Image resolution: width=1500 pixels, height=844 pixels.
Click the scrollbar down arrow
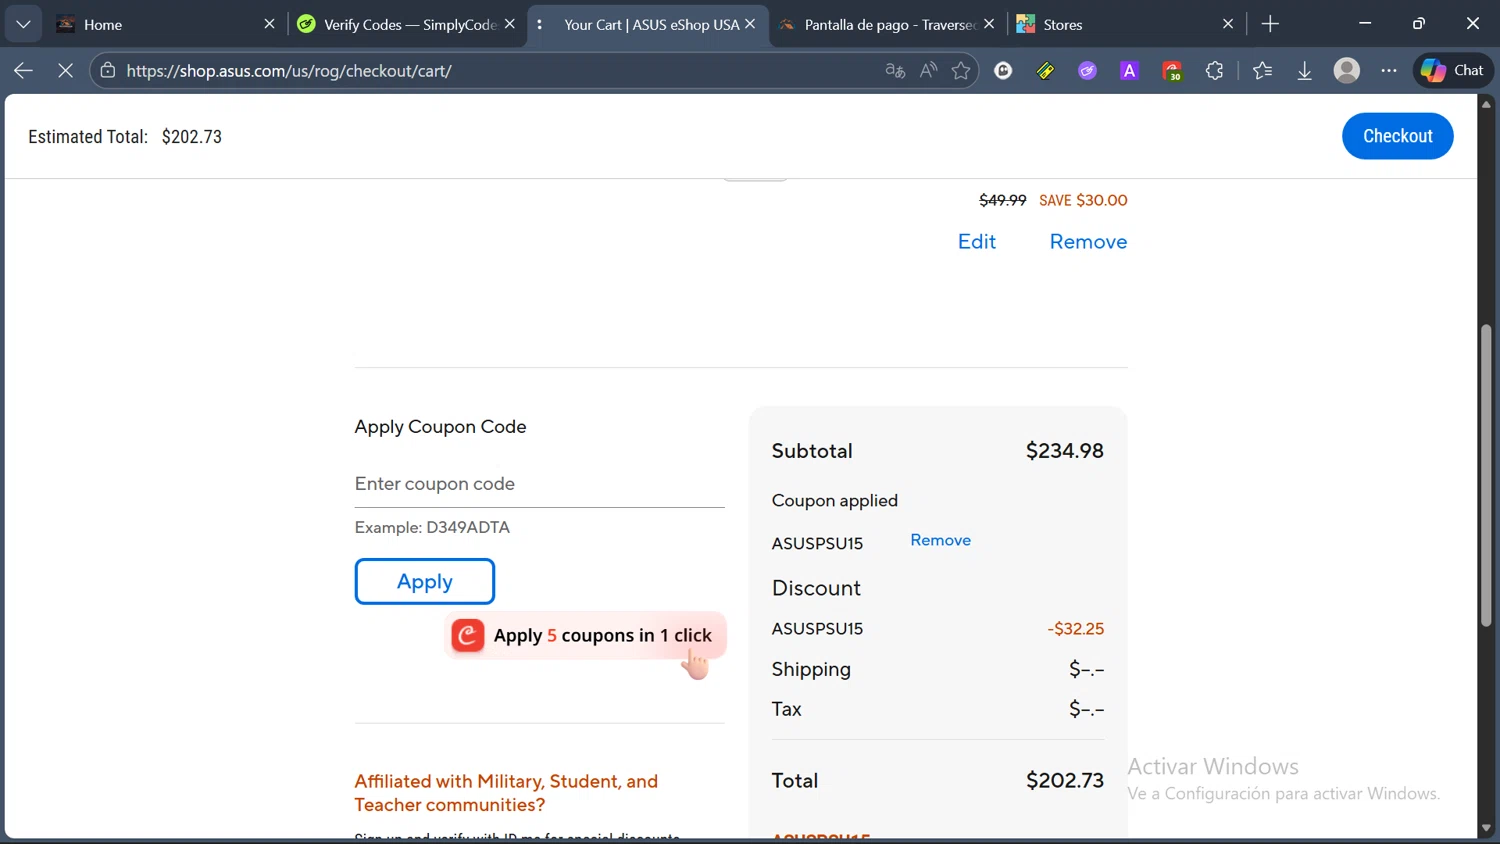point(1486,828)
